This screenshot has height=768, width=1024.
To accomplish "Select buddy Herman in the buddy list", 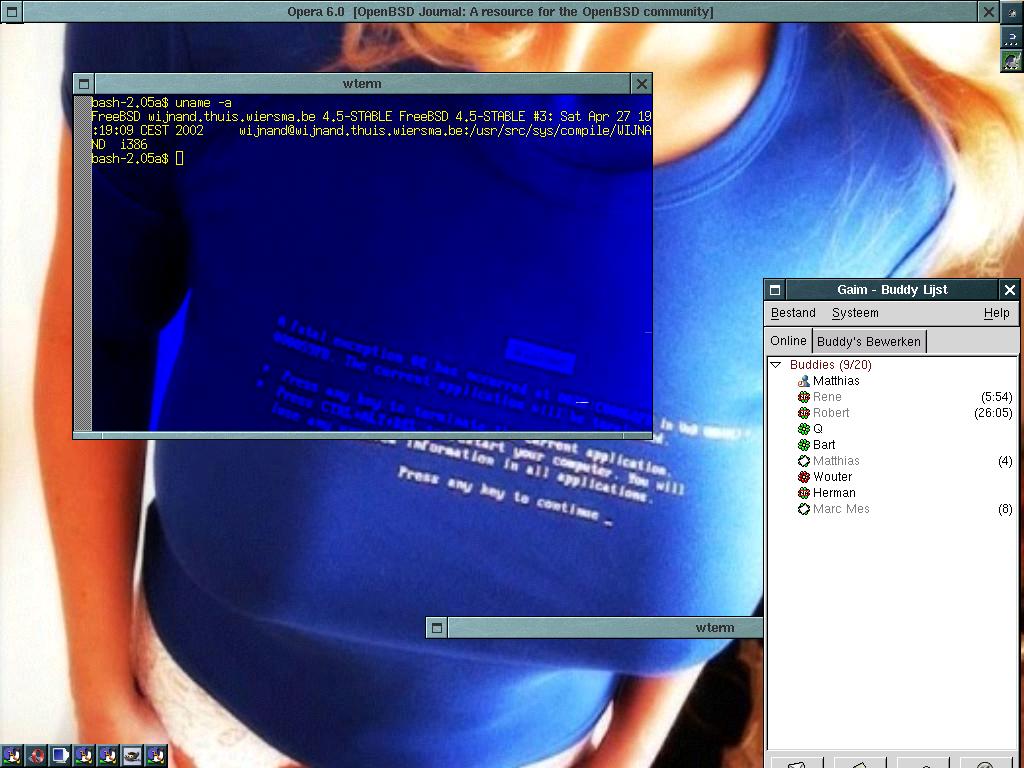I will pyautogui.click(x=834, y=493).
